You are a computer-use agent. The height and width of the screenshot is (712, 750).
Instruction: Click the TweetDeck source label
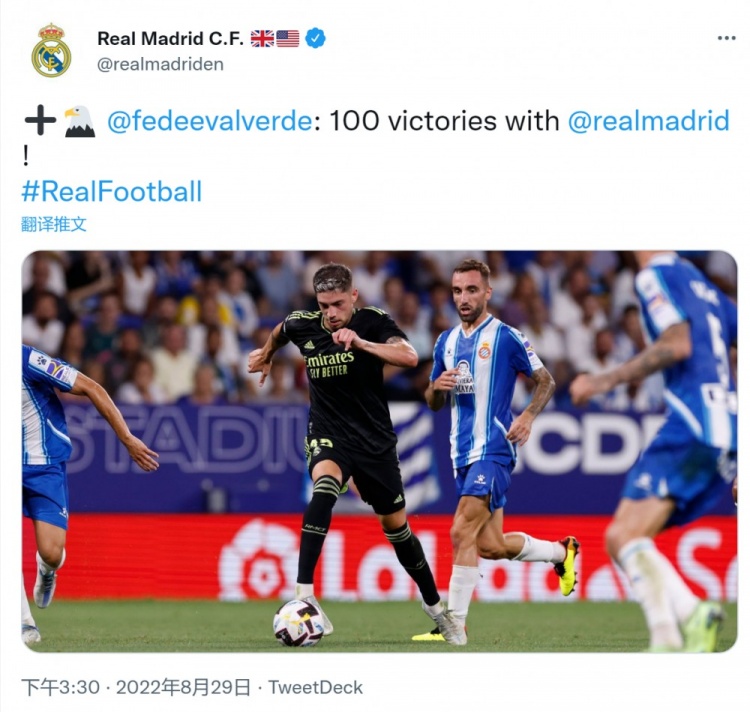(x=315, y=688)
